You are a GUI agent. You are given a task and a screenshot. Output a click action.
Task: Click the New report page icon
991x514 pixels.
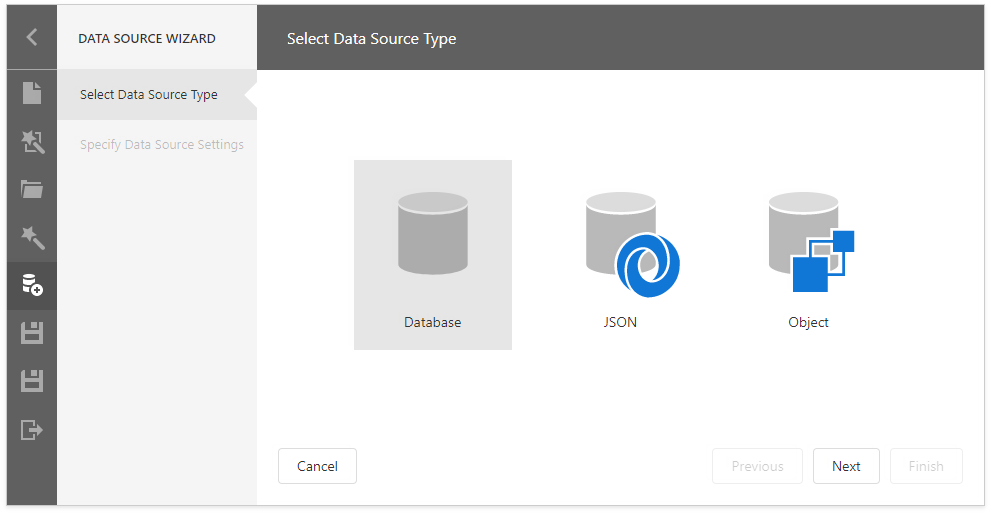click(x=32, y=94)
